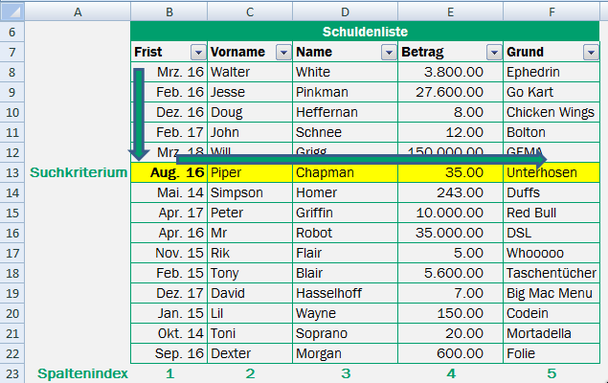Open the Betrag column filter dropdown
The image size is (608, 383).
coord(494,52)
